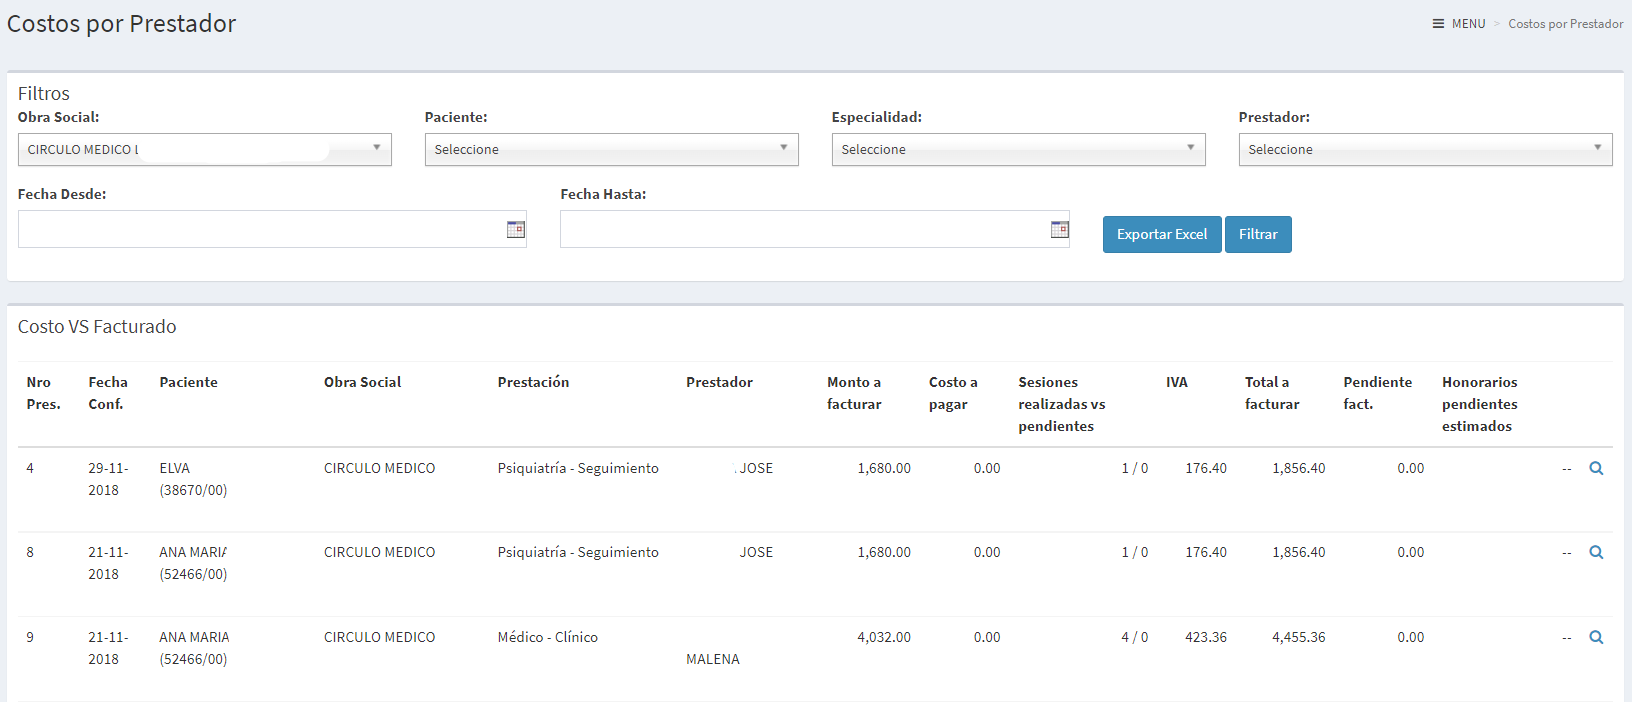Viewport: 1632px width, 702px height.
Task: Click IVA value 423.36
Action: point(1206,637)
